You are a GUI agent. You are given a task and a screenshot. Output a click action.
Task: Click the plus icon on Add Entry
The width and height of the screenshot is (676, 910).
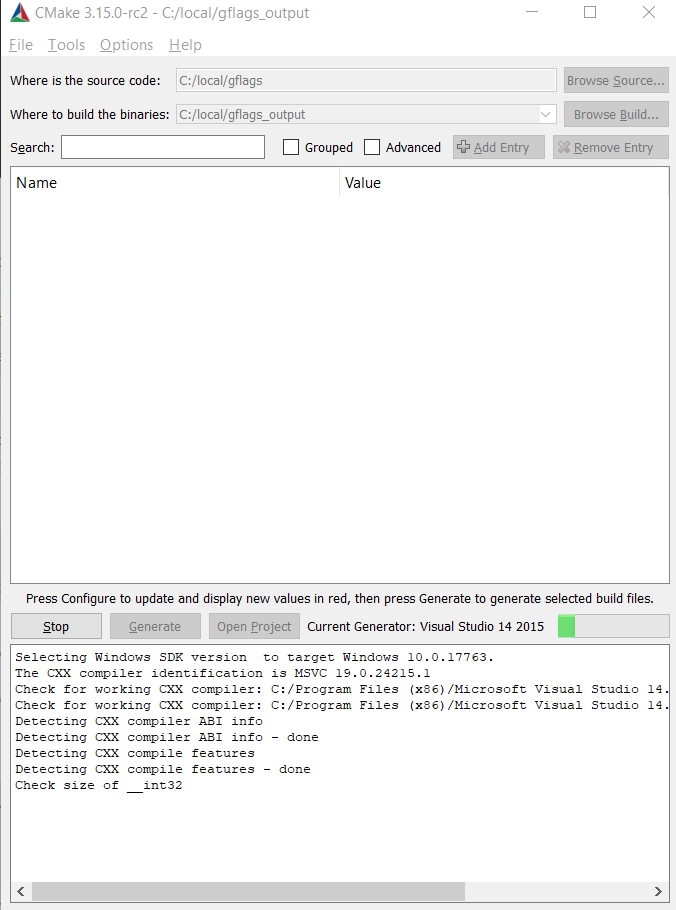pos(463,147)
